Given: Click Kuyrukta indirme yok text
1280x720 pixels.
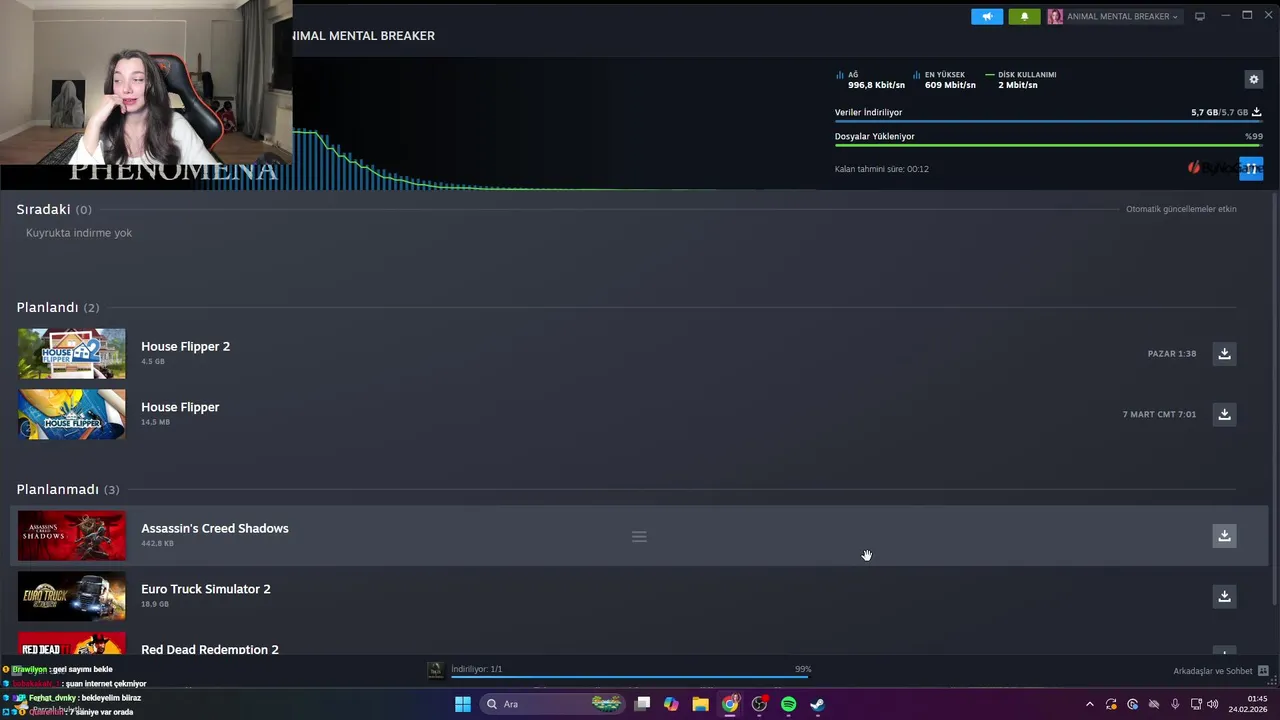Looking at the screenshot, I should point(79,233).
